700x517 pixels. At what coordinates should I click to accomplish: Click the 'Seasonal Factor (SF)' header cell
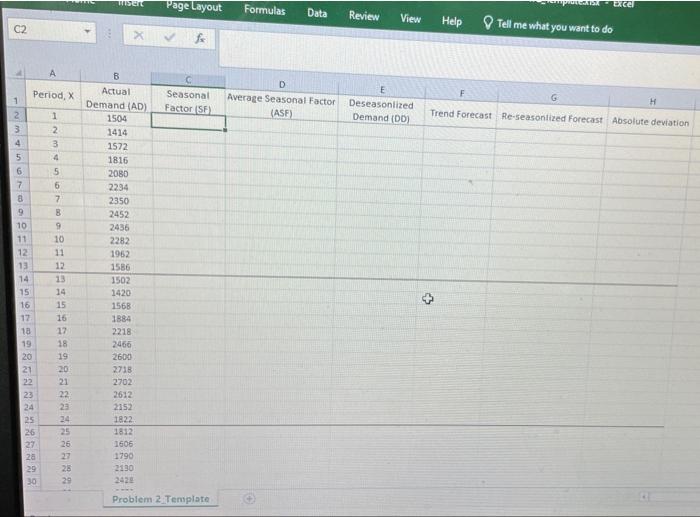(188, 101)
